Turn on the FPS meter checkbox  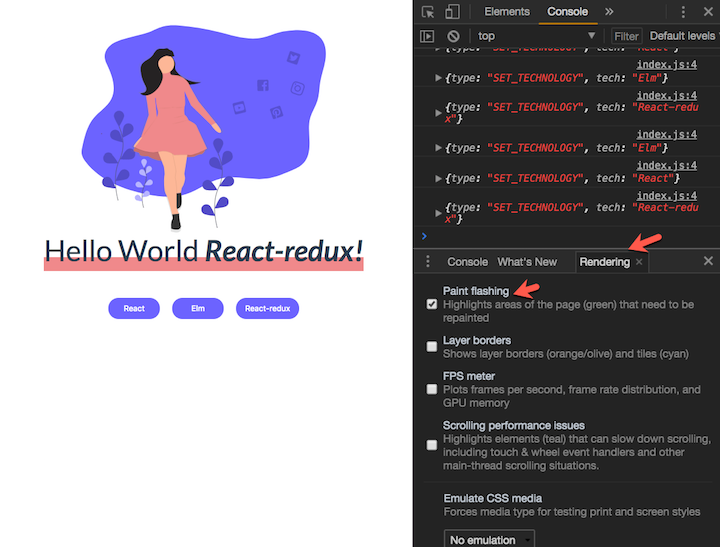(432, 389)
